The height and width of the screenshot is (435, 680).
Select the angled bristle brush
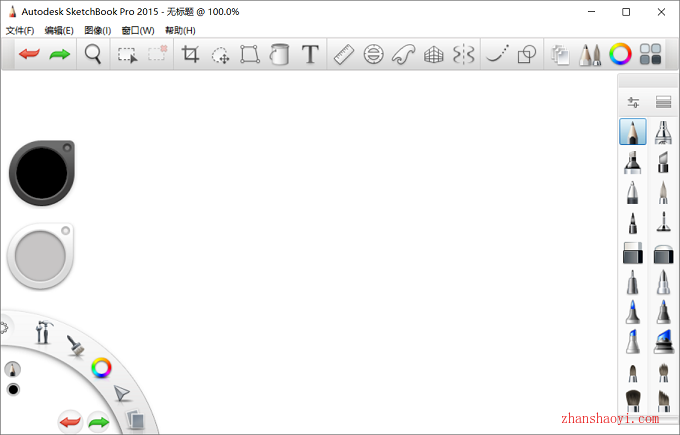tap(664, 401)
